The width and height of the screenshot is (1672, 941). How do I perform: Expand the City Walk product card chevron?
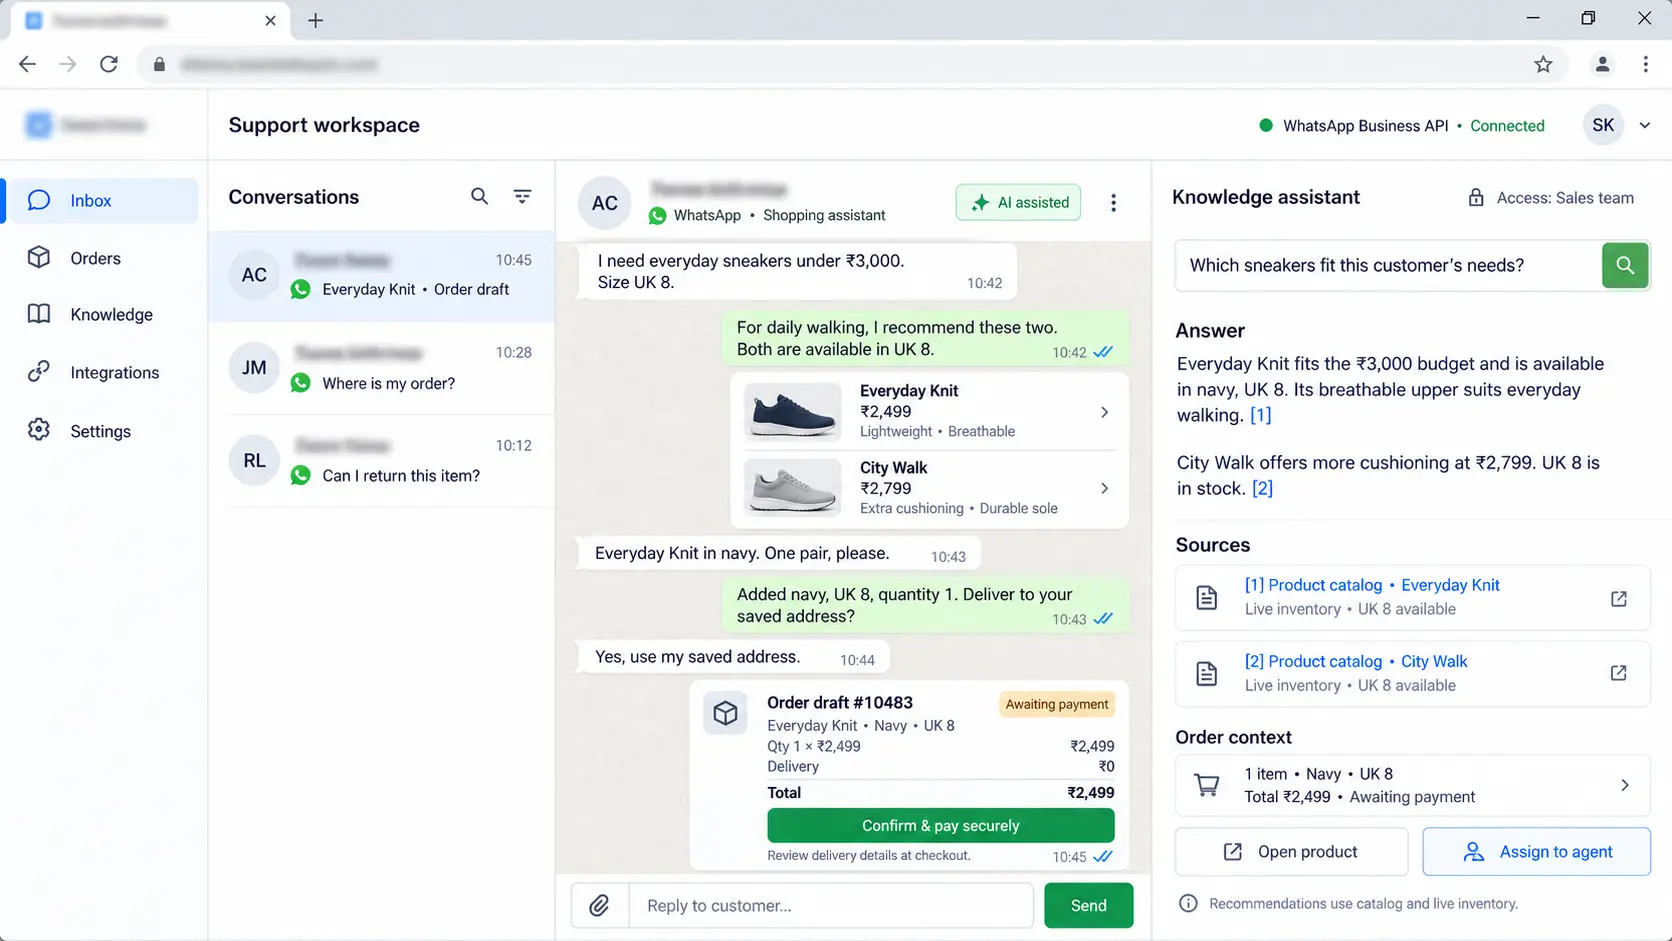tap(1104, 489)
